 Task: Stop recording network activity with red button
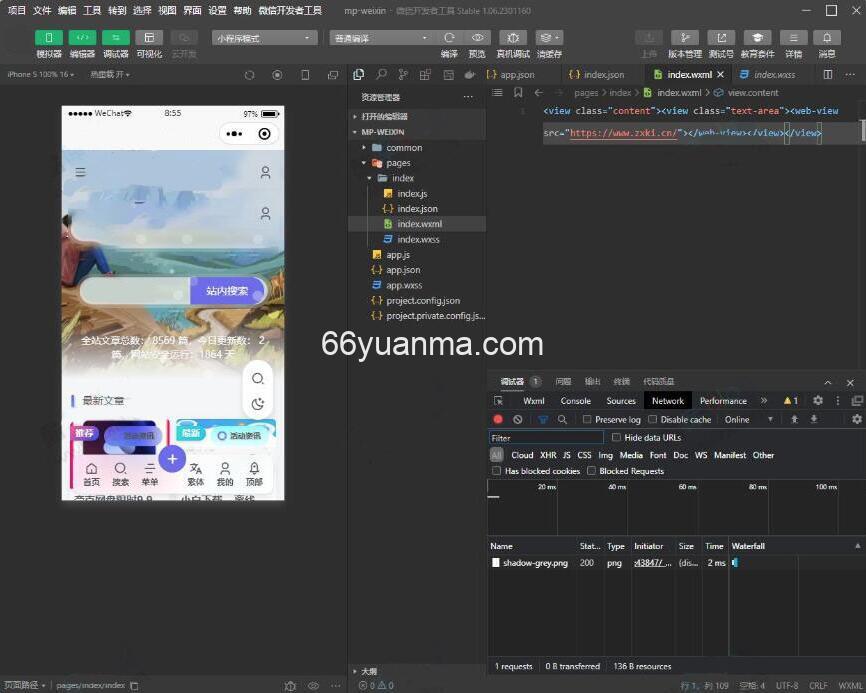498,420
